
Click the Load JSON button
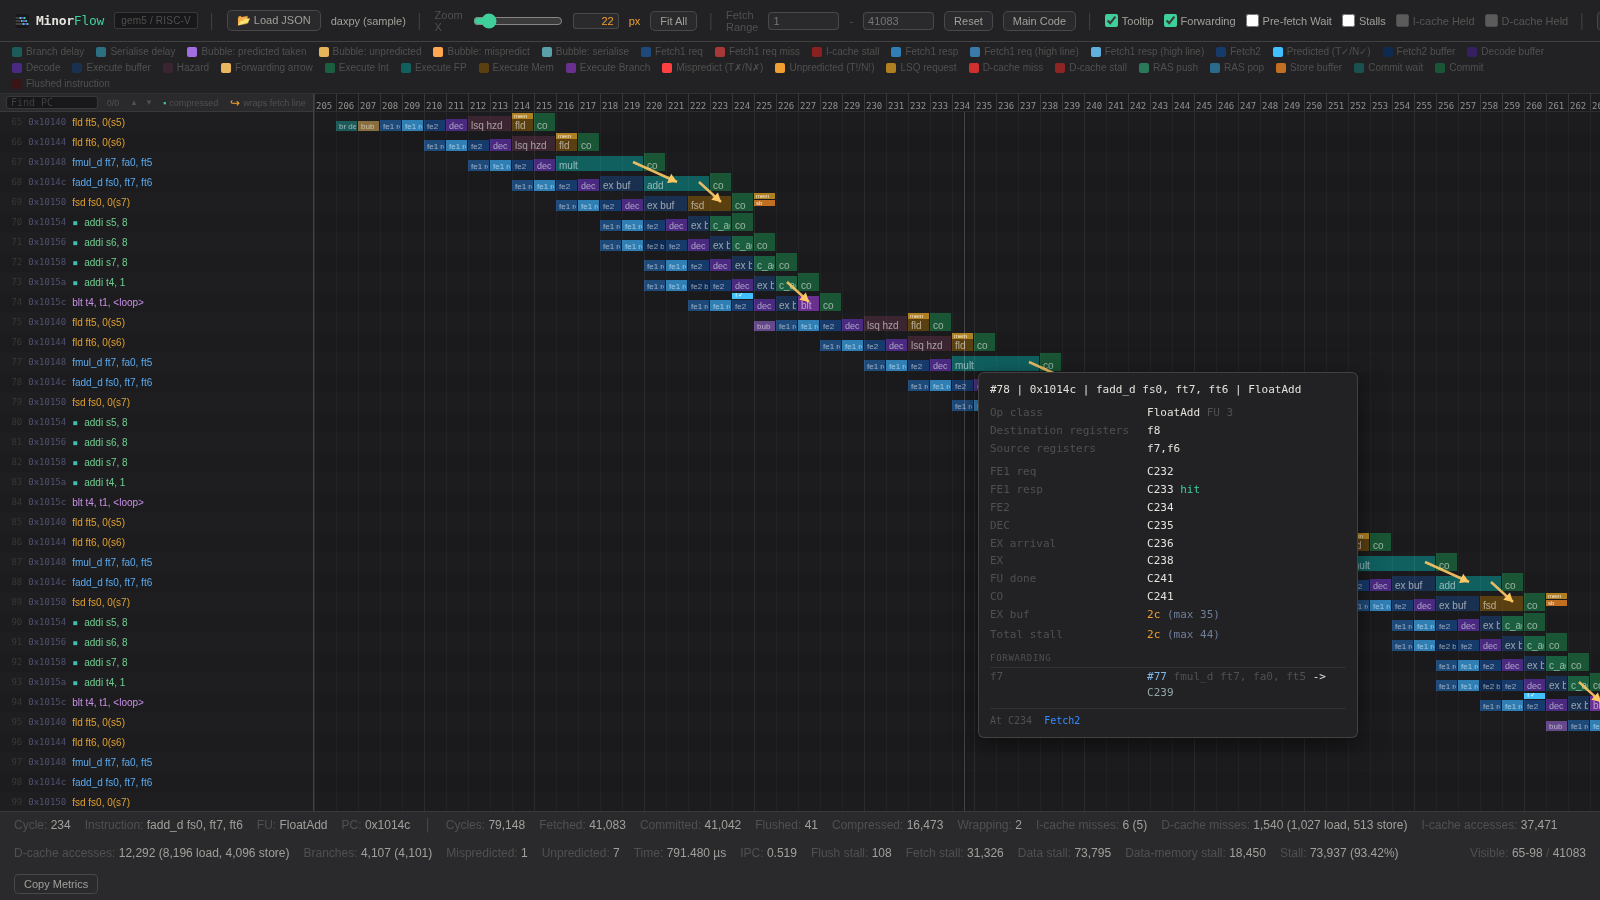[x=274, y=21]
